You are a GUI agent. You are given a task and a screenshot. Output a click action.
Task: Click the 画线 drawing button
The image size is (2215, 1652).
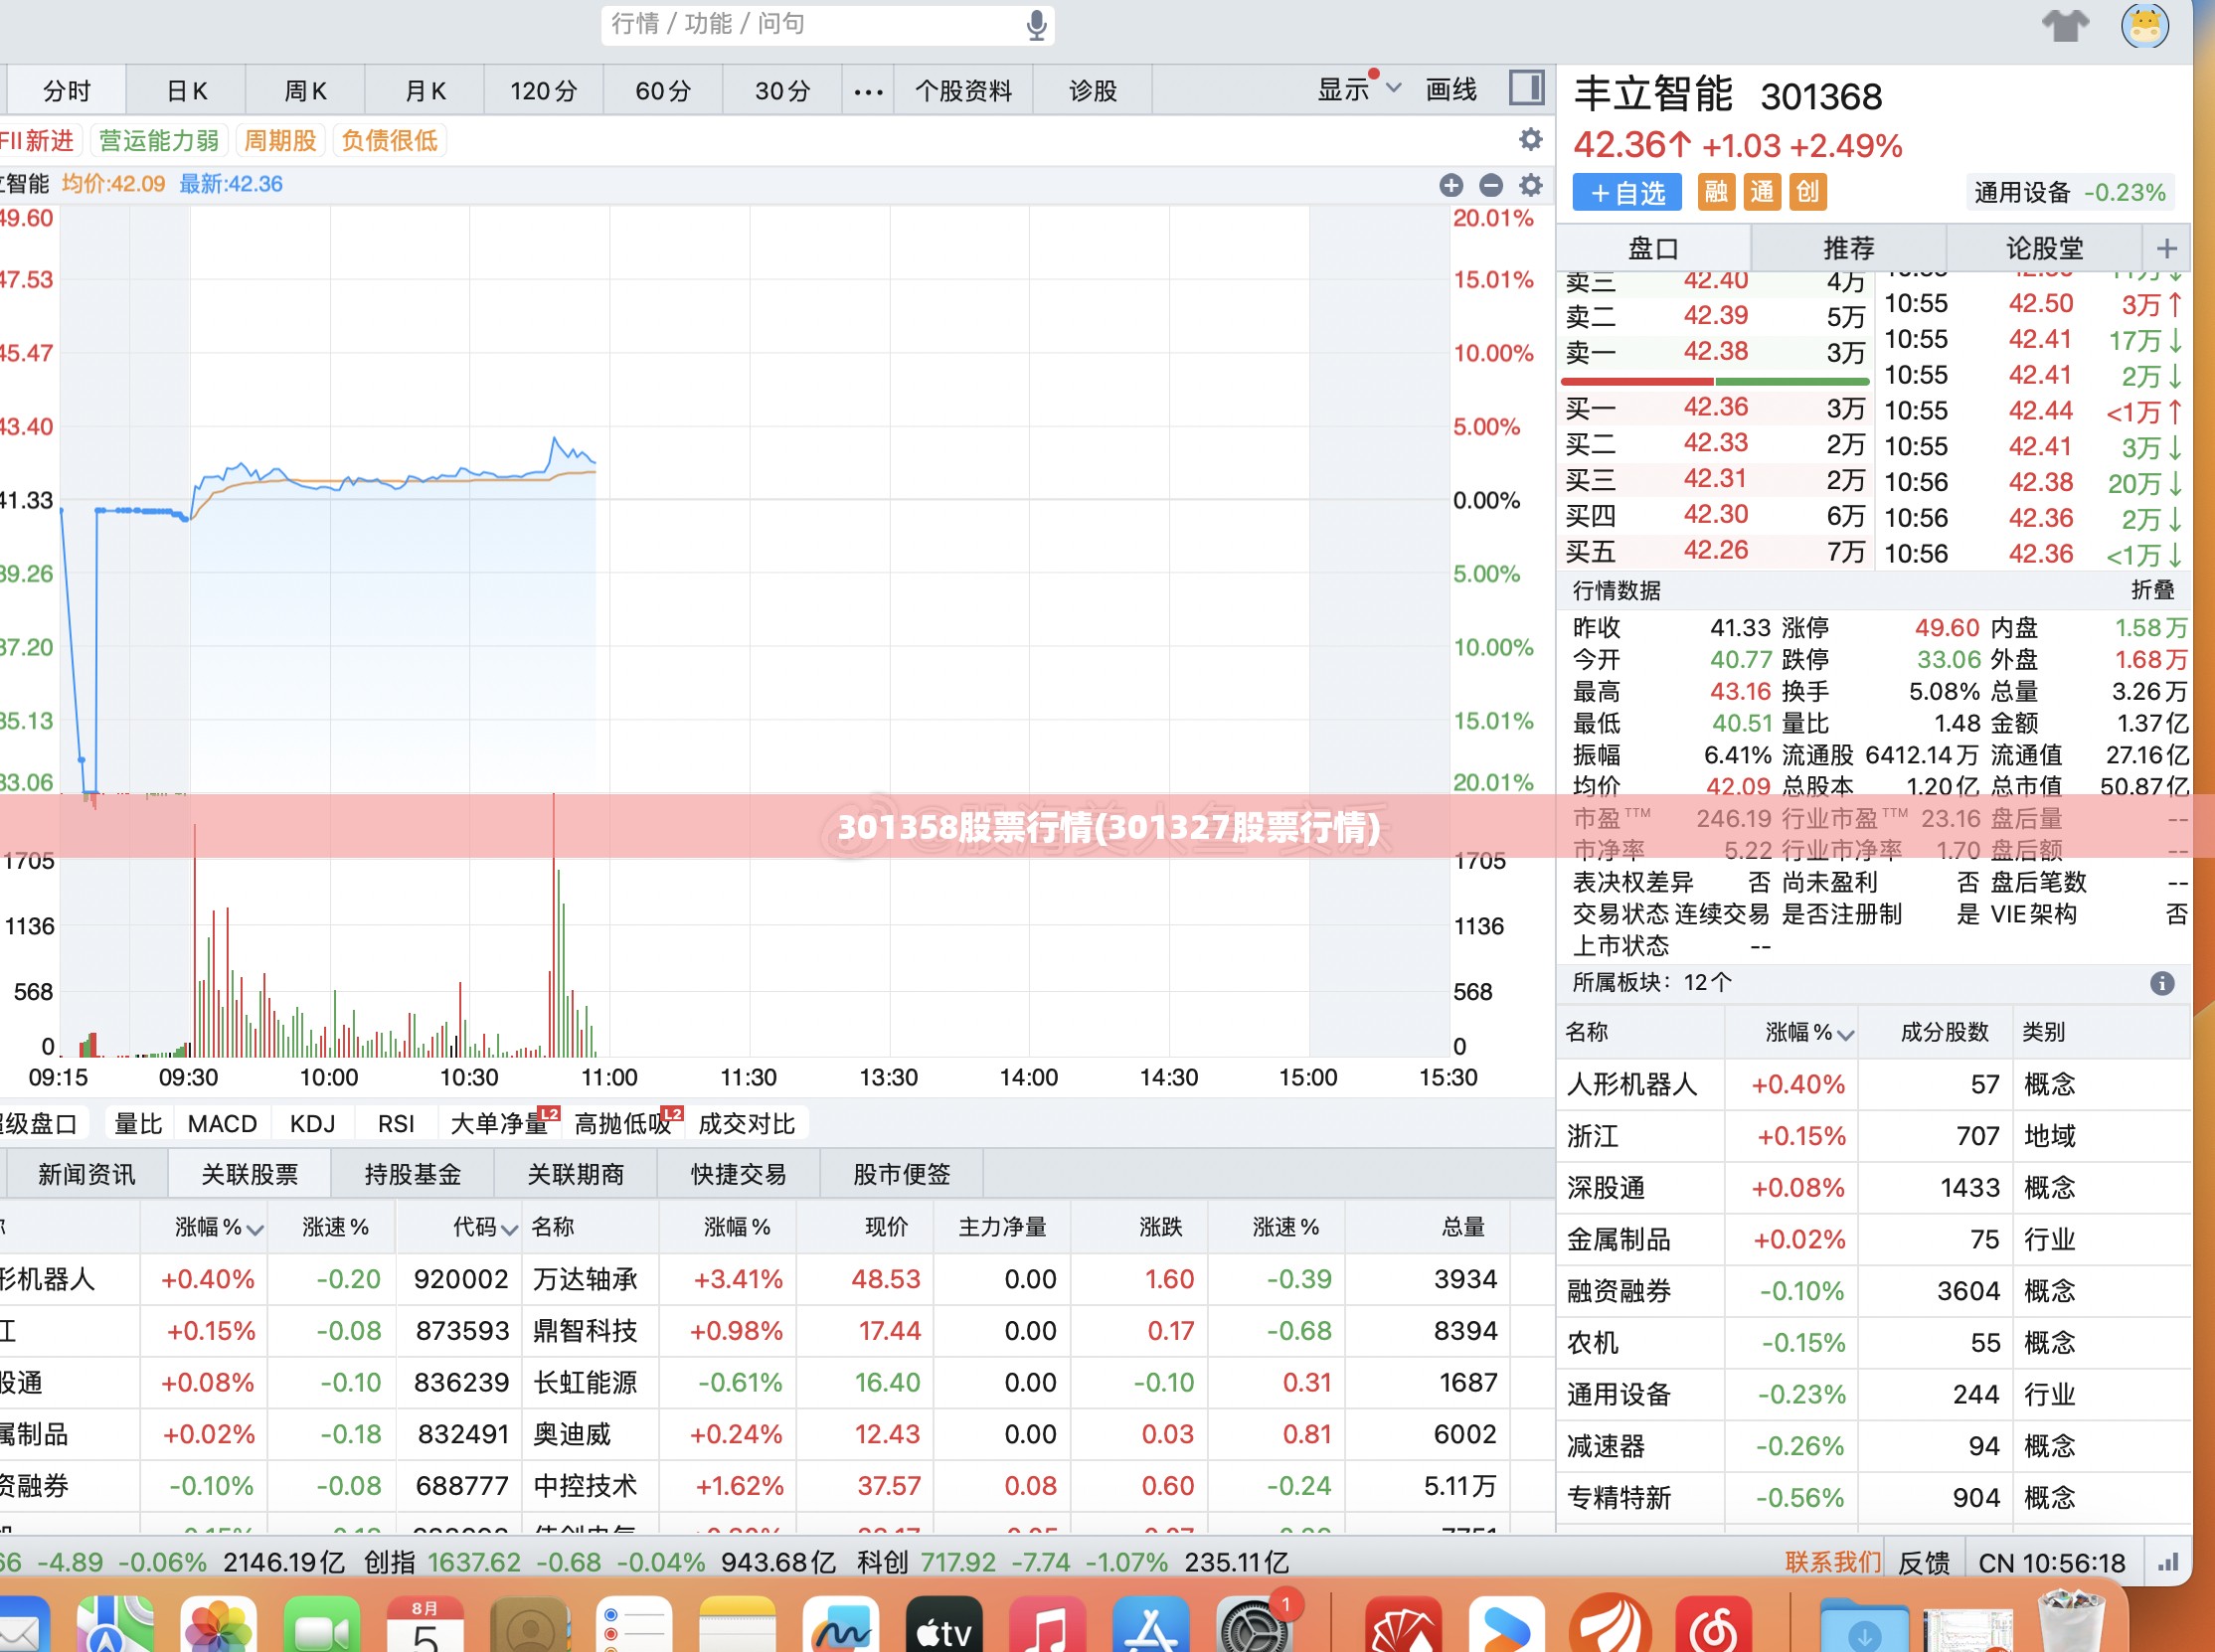[x=1451, y=89]
